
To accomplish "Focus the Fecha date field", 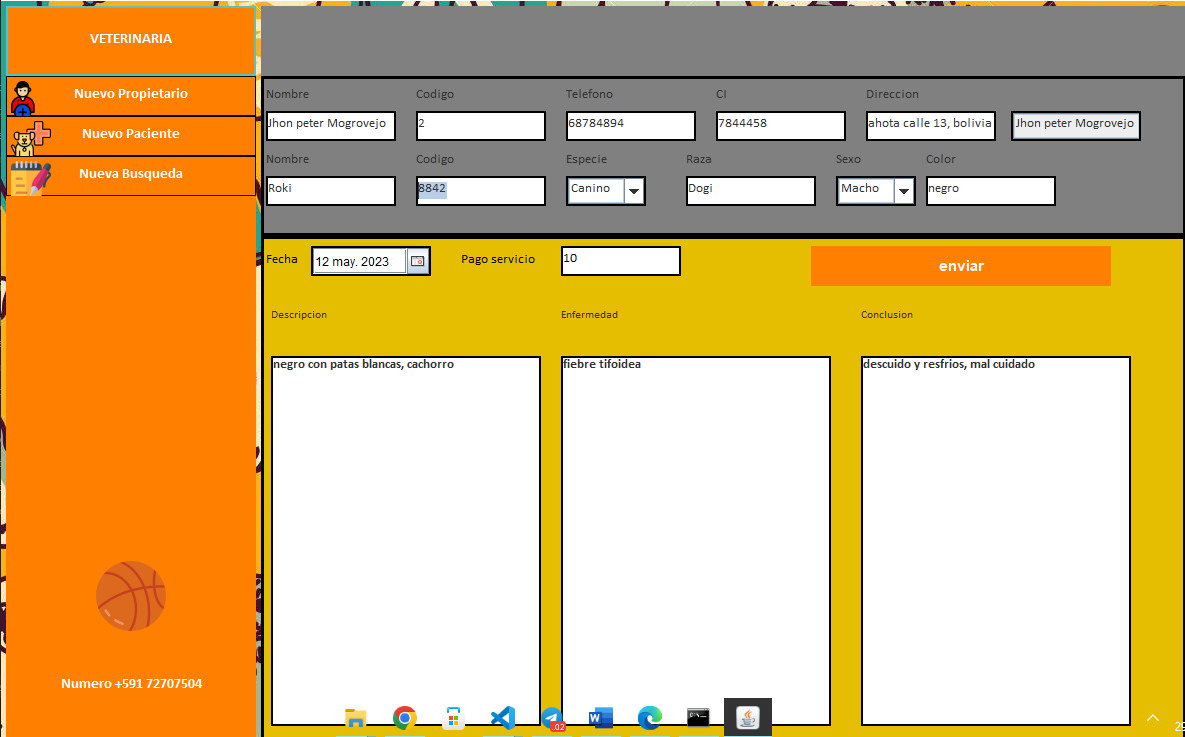I will click(359, 262).
